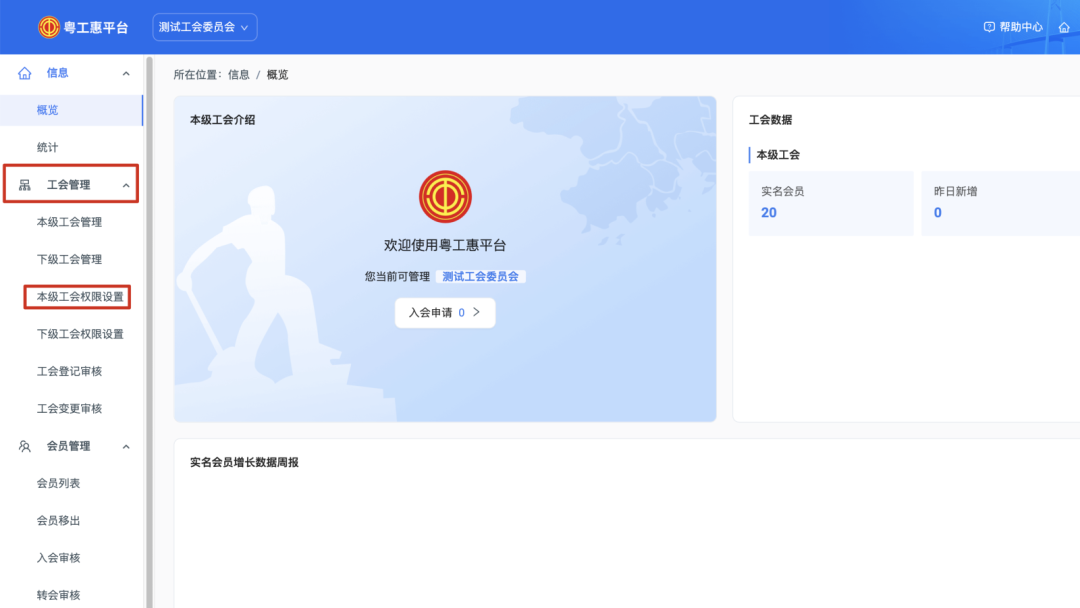Open 入会审核 menu item
The image size is (1080, 608).
(59, 558)
